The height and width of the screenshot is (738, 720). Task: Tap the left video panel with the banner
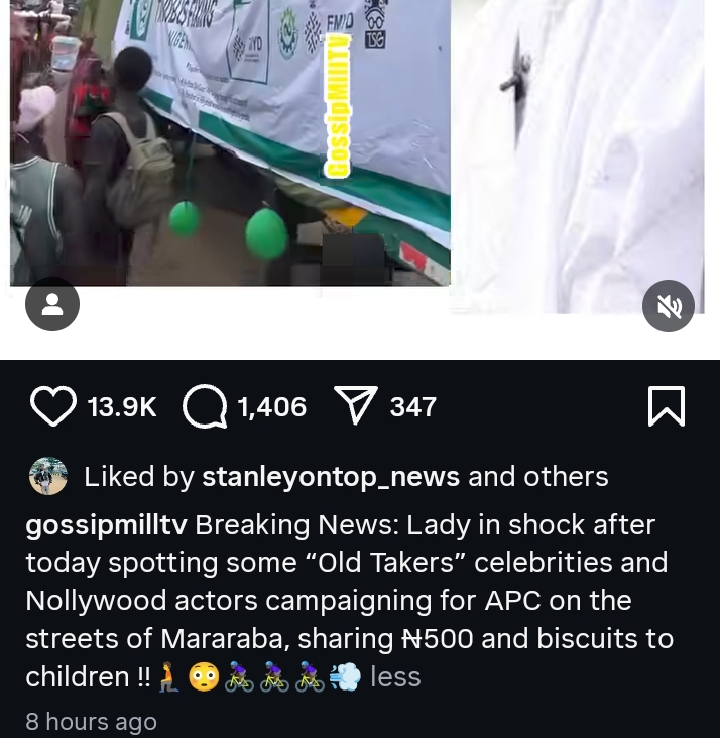tap(230, 140)
